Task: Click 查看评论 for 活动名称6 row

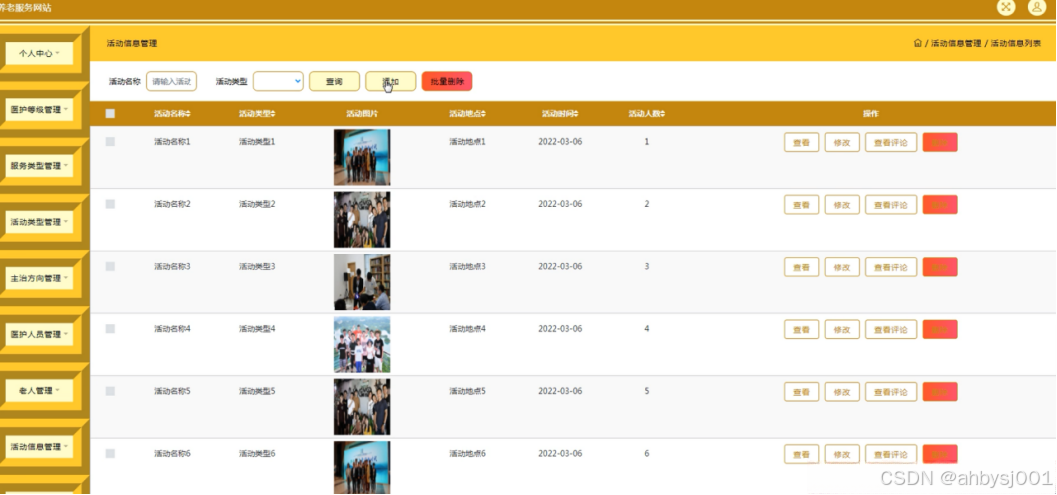Action: tap(890, 455)
